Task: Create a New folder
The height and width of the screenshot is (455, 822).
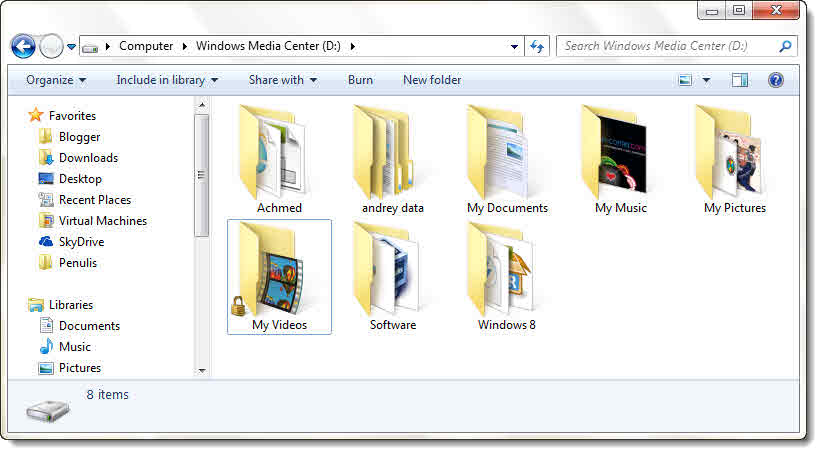Action: [x=432, y=80]
